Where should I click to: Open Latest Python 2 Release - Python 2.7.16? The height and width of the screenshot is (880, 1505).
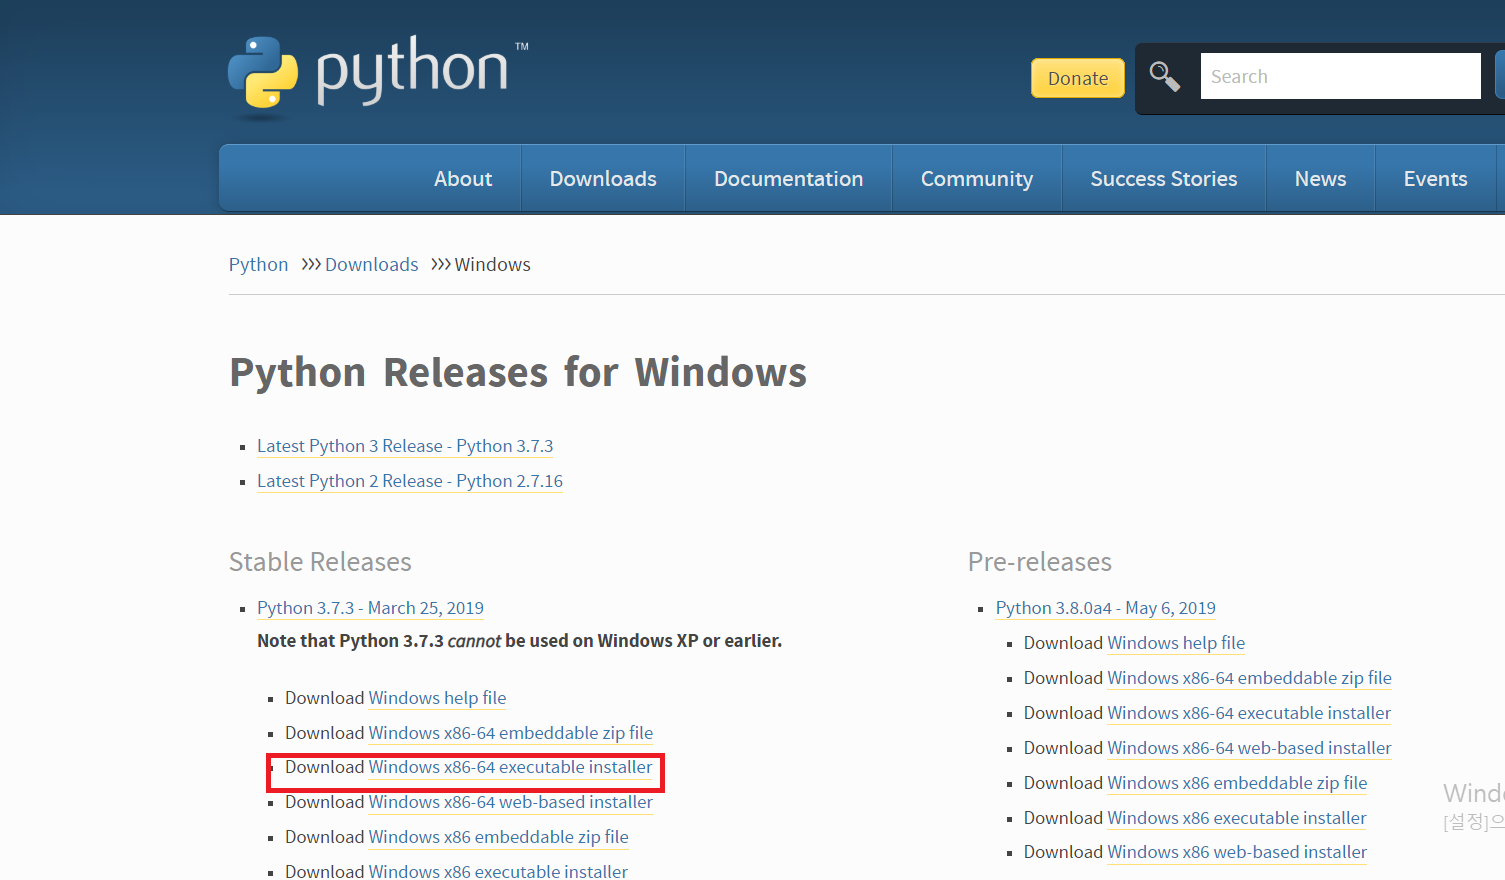[410, 481]
